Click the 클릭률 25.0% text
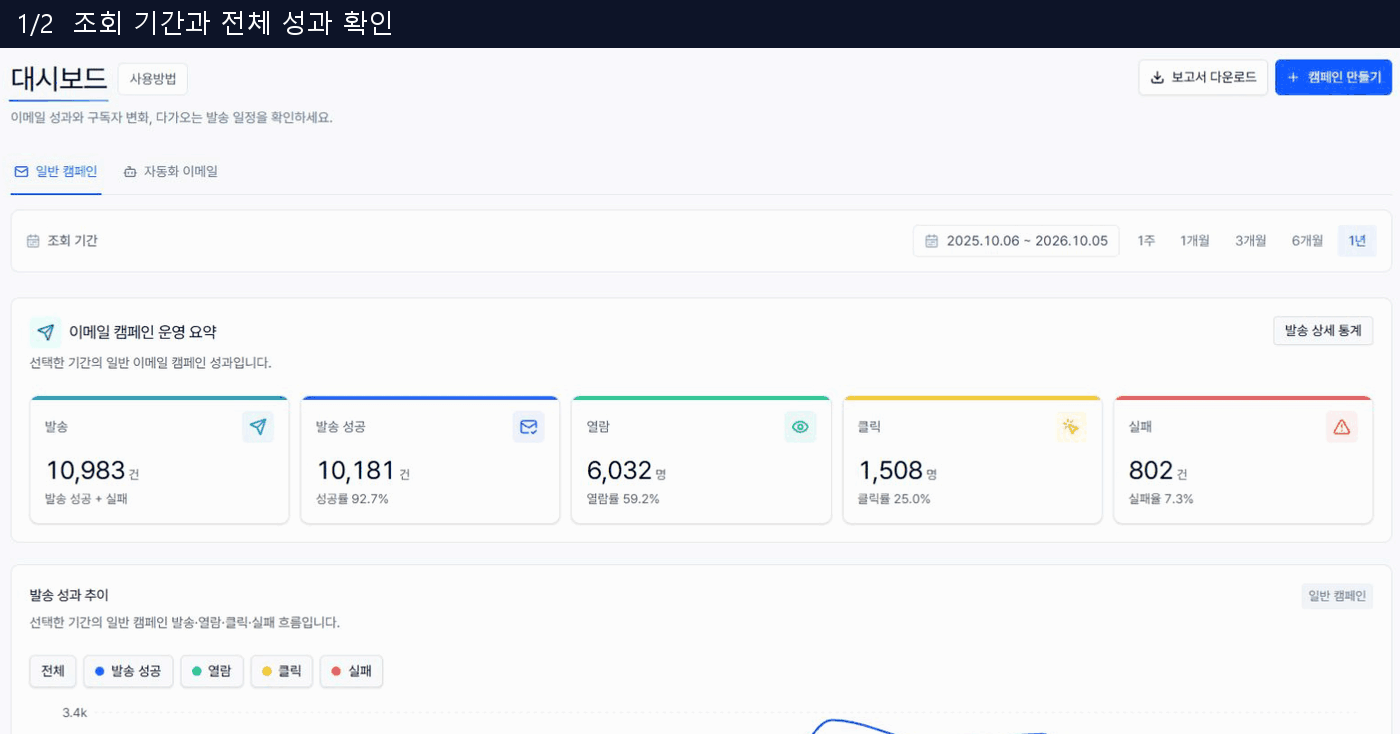 (894, 499)
